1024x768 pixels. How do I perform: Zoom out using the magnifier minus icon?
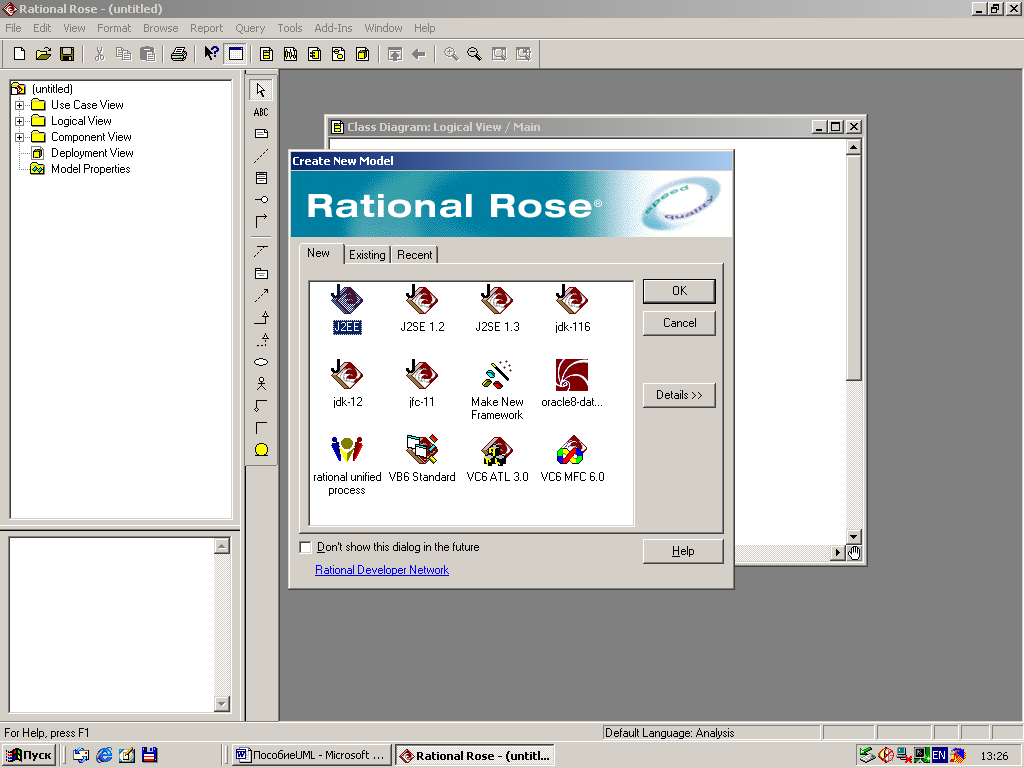474,54
